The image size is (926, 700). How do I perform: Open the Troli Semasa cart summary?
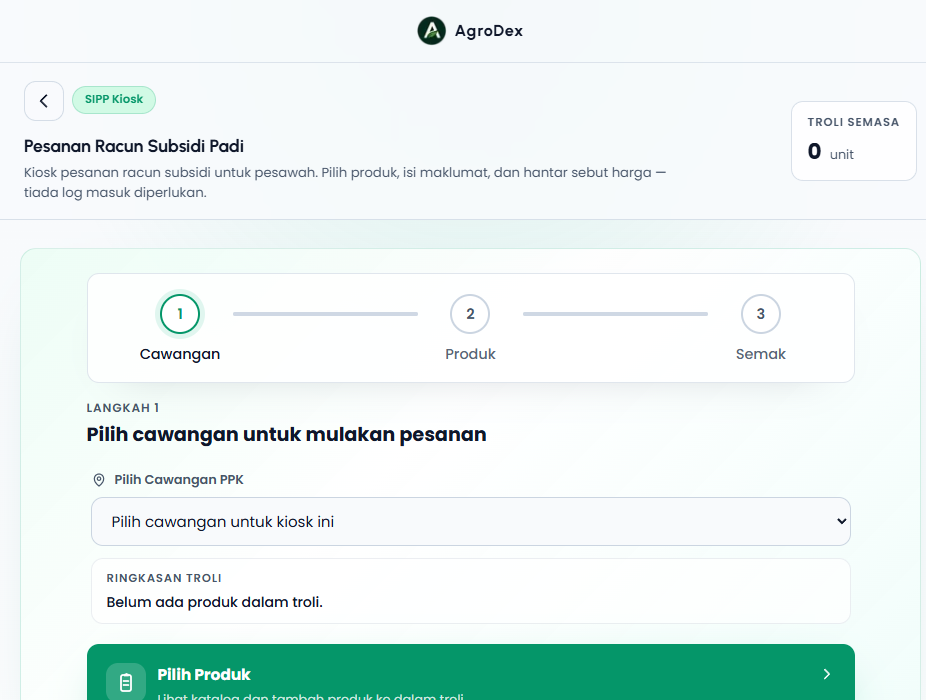[853, 141]
